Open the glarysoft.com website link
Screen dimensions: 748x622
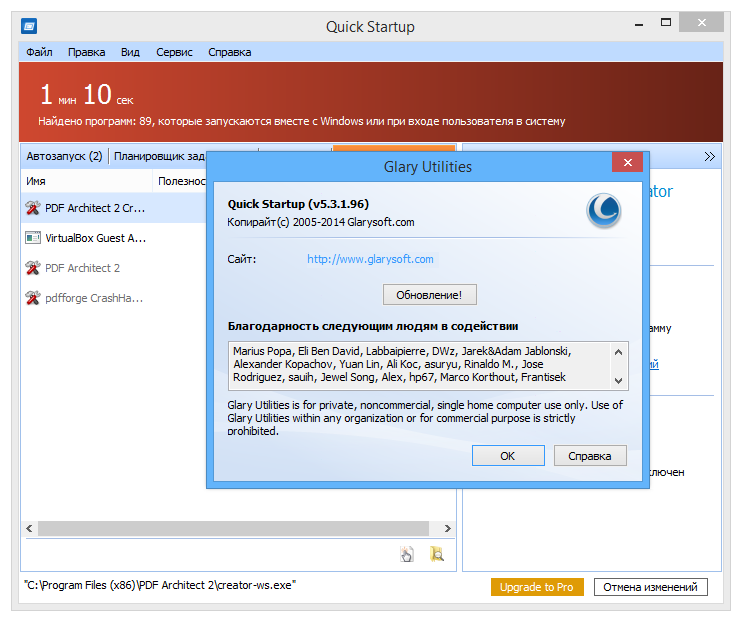point(370,259)
